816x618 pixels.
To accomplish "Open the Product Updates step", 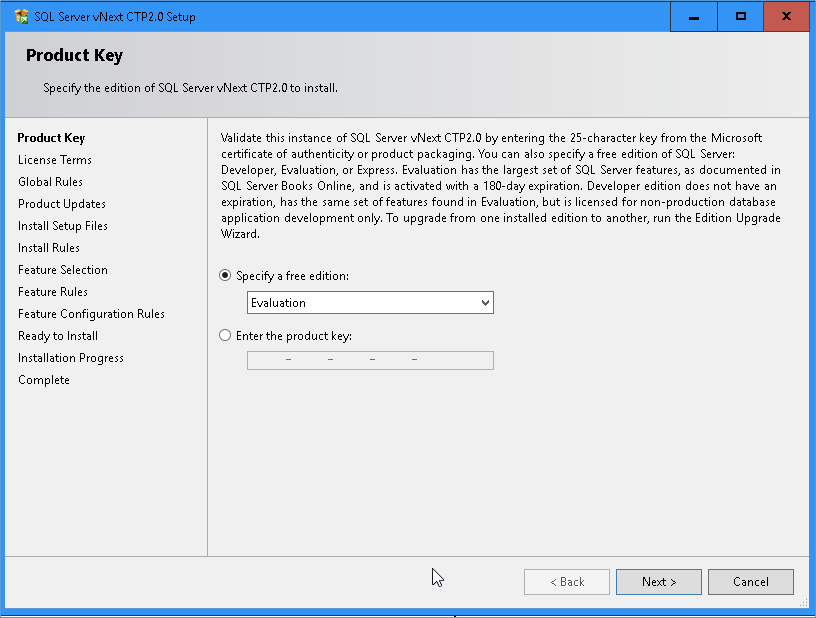I will pos(62,204).
